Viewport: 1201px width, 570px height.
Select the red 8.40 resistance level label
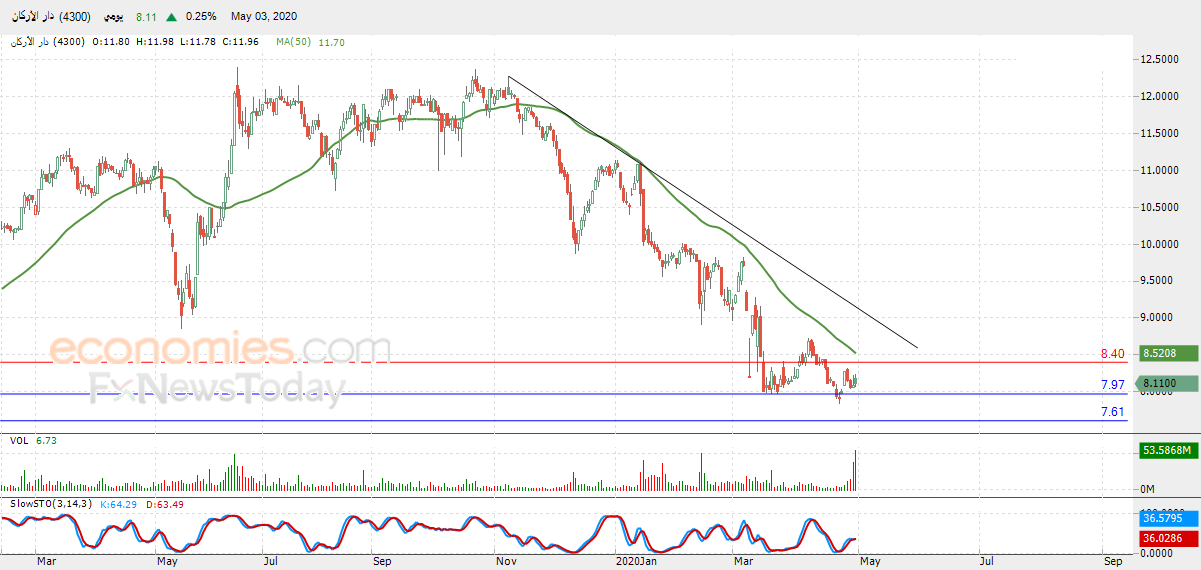pos(1113,354)
